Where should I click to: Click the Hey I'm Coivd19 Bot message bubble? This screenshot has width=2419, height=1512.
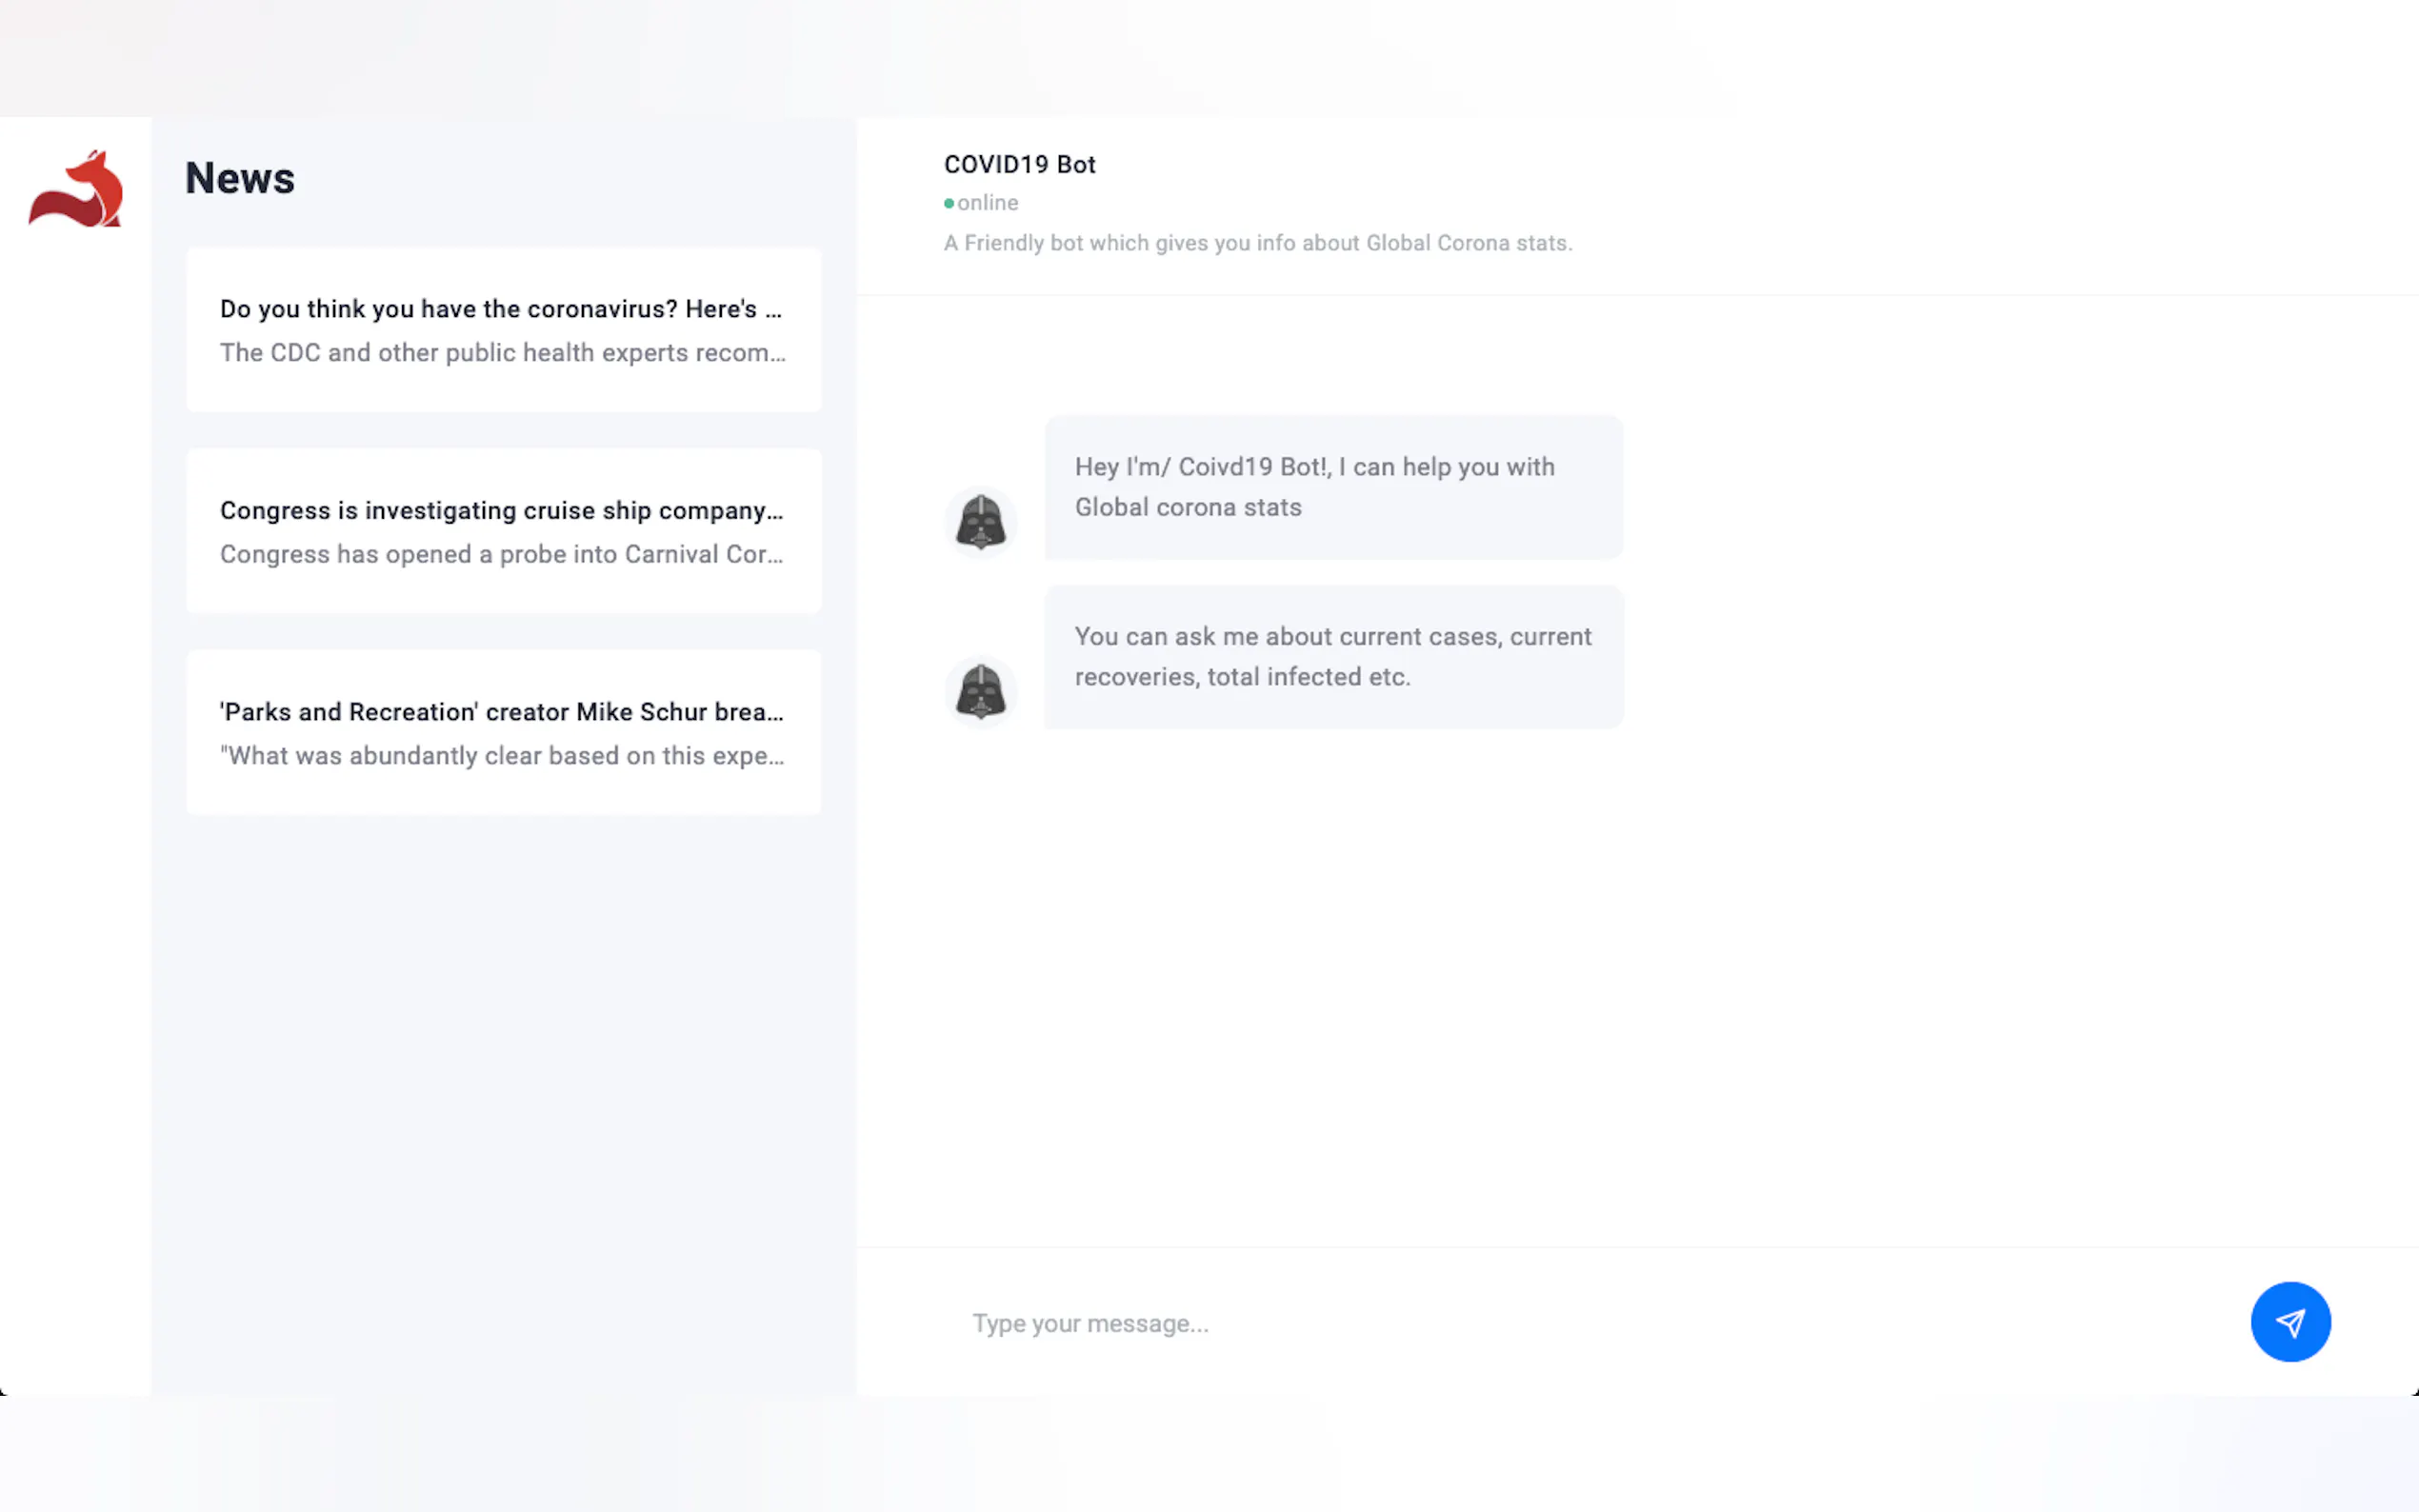point(1333,487)
